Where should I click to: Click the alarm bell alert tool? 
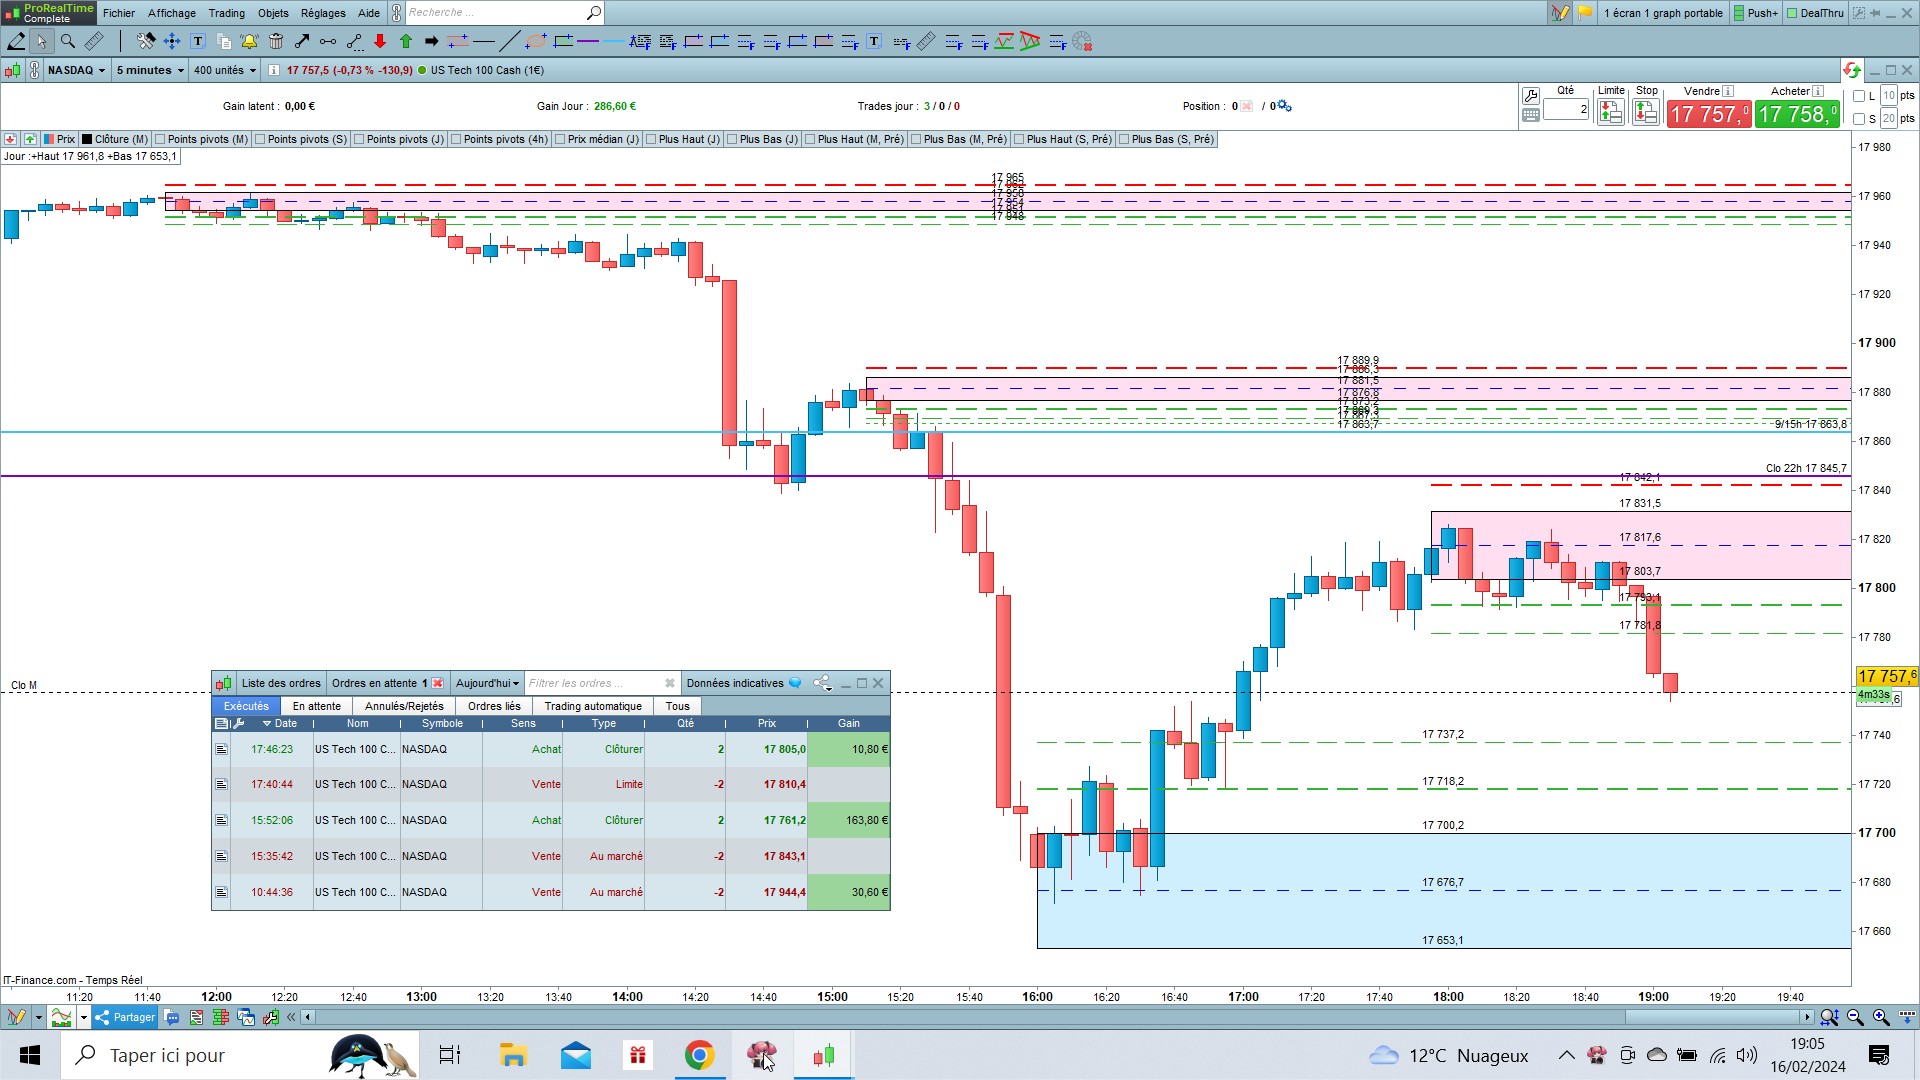tap(249, 41)
